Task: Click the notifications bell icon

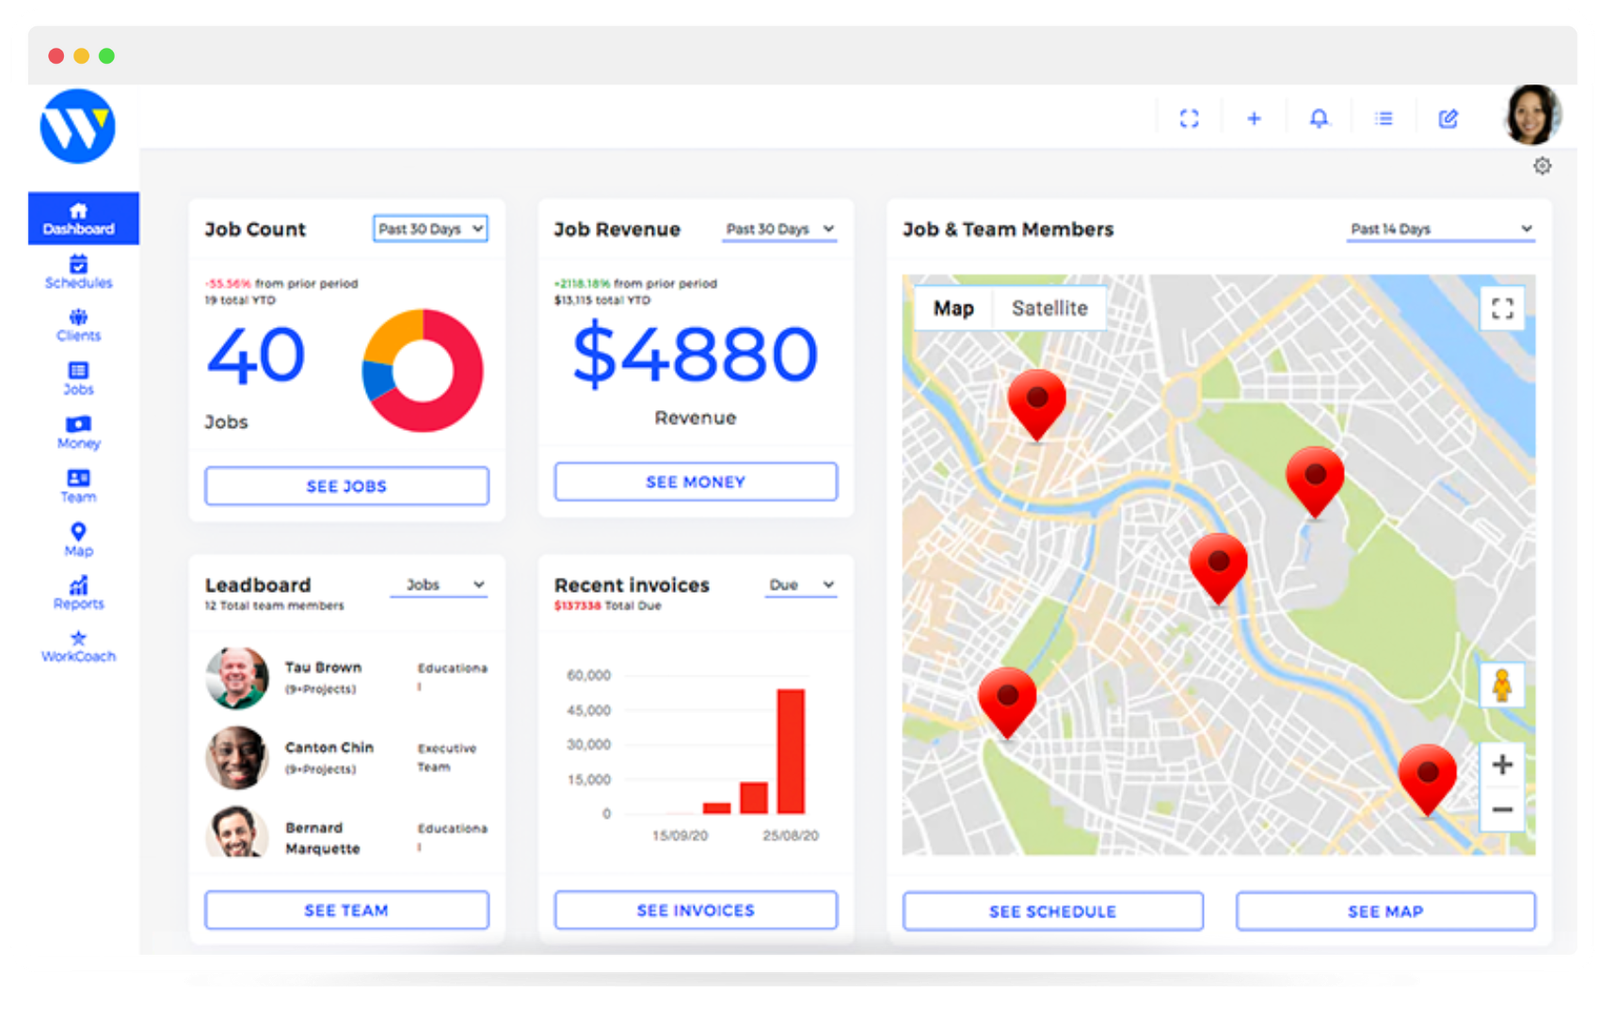Action: (1319, 119)
